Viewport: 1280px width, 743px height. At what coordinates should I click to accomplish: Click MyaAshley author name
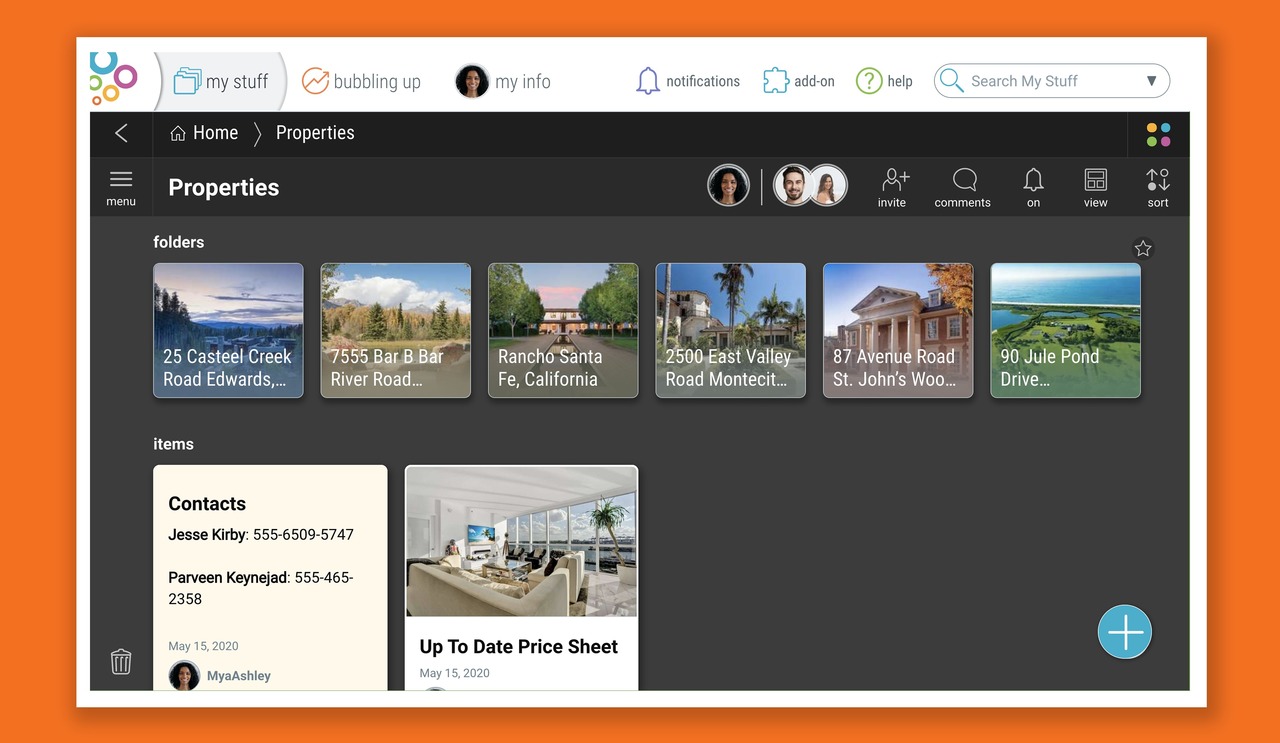coord(239,676)
